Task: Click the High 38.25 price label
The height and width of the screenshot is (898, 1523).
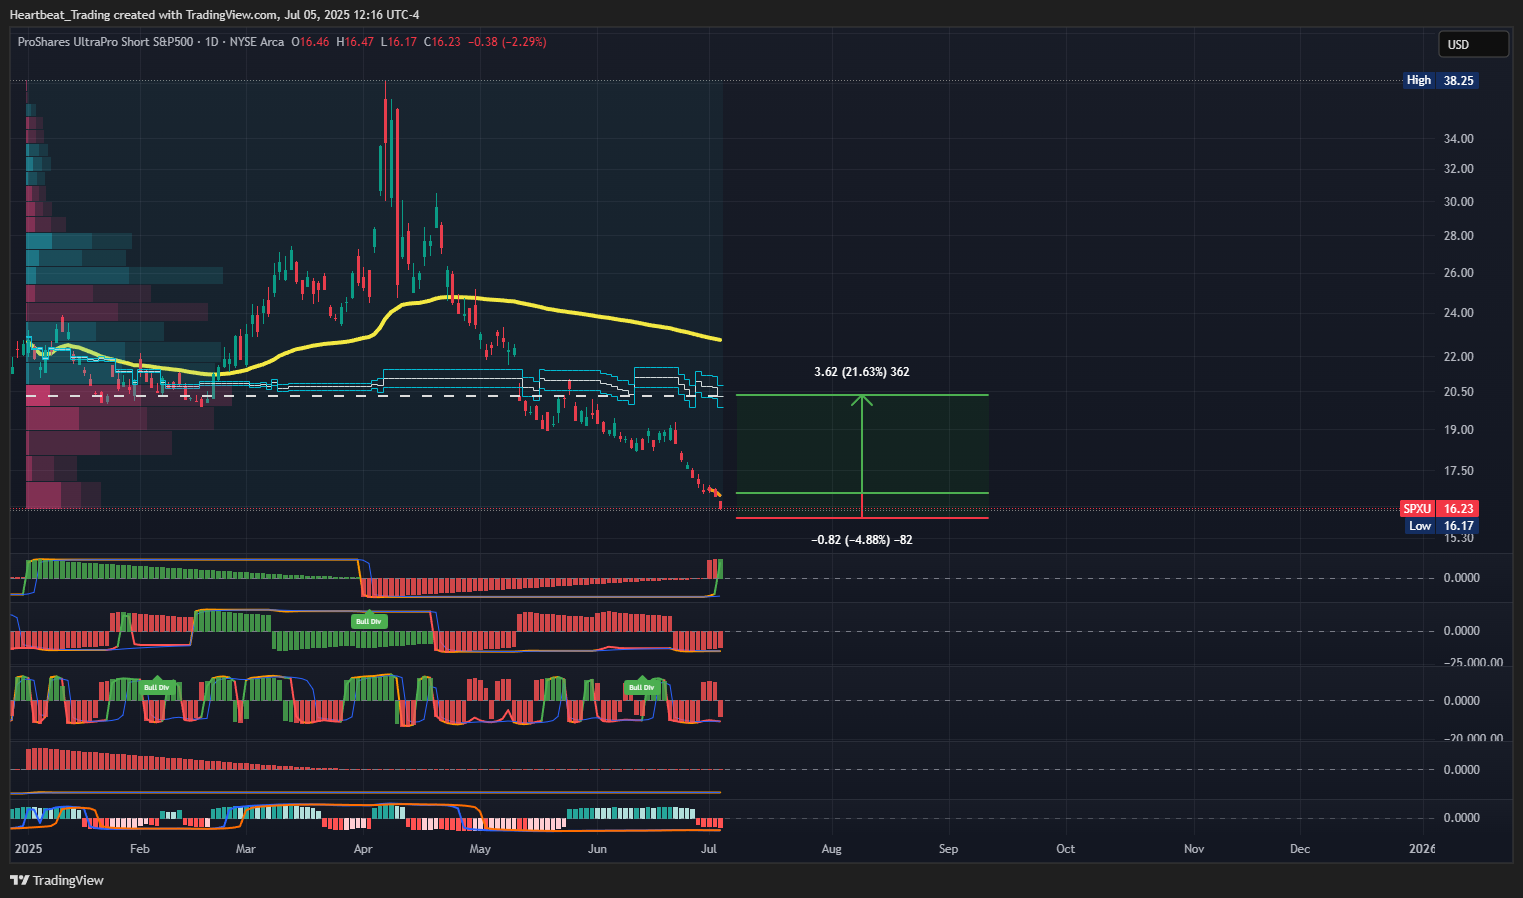Action: (x=1441, y=80)
